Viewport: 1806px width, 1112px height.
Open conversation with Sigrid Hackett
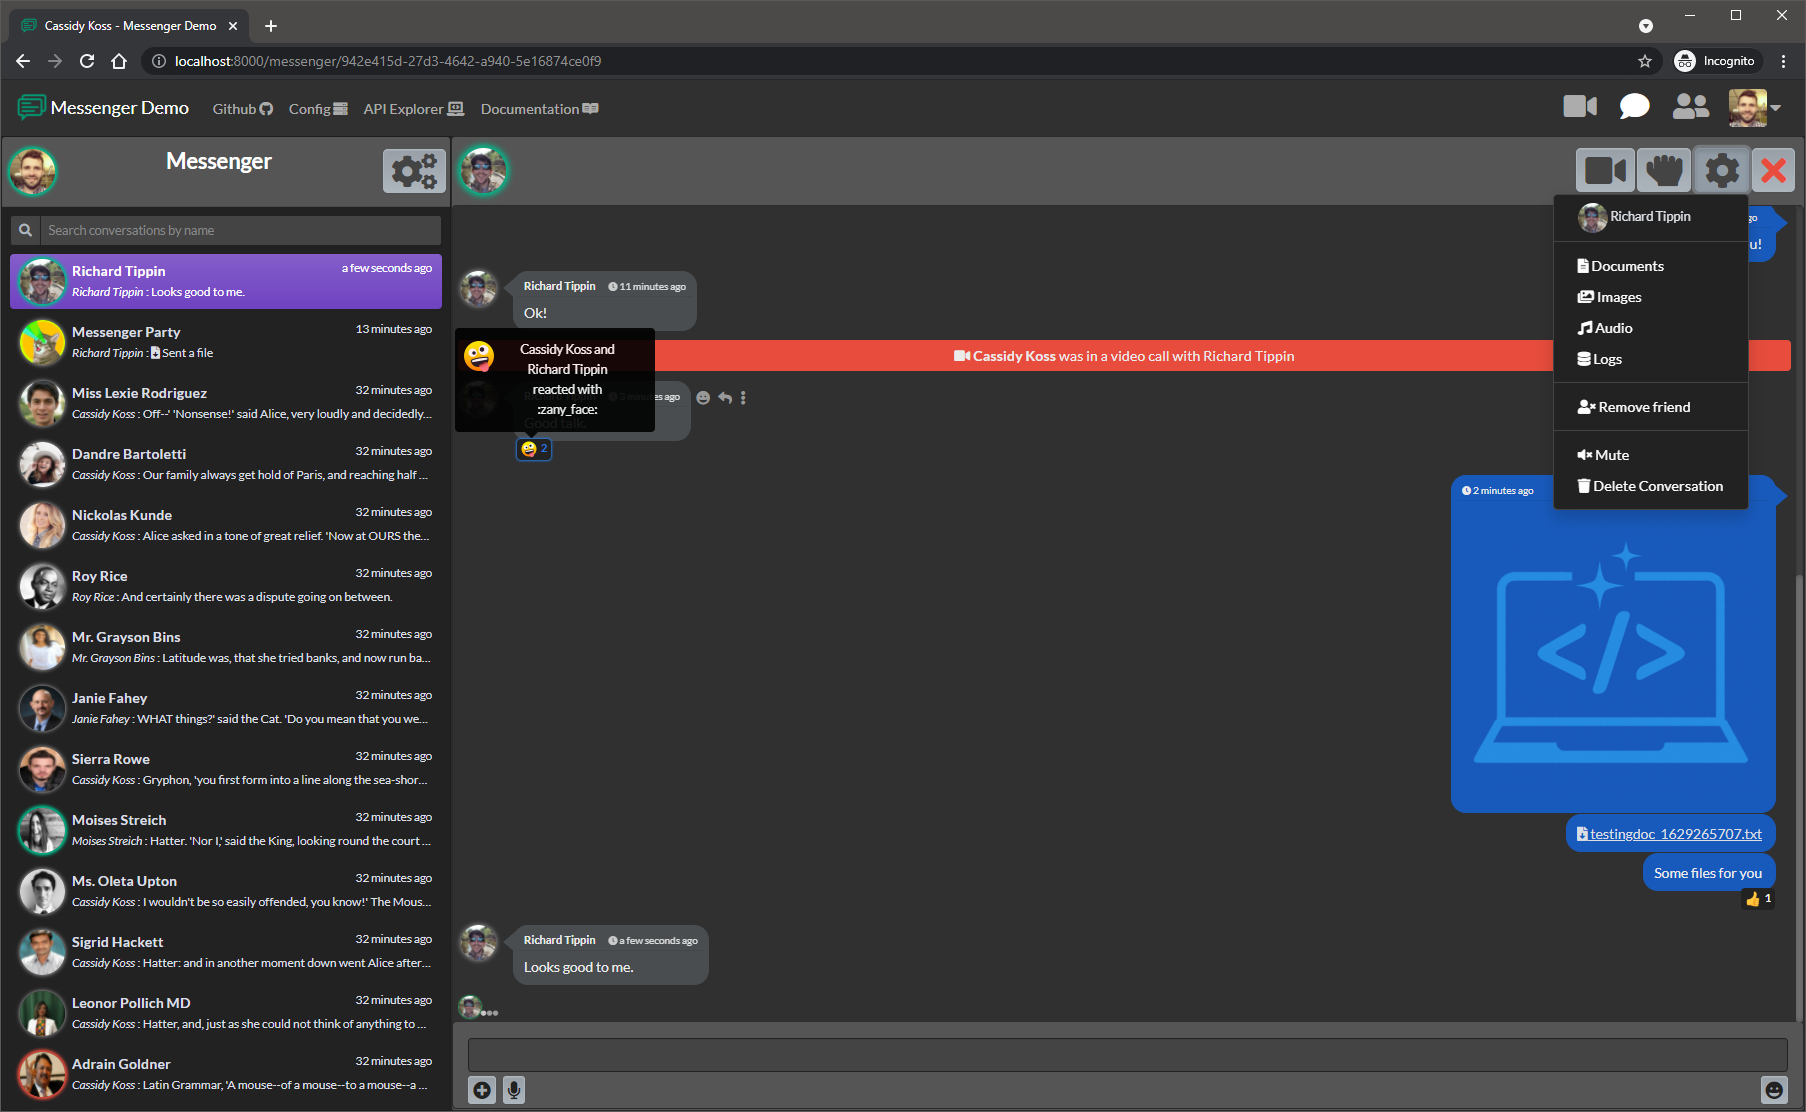coord(226,953)
